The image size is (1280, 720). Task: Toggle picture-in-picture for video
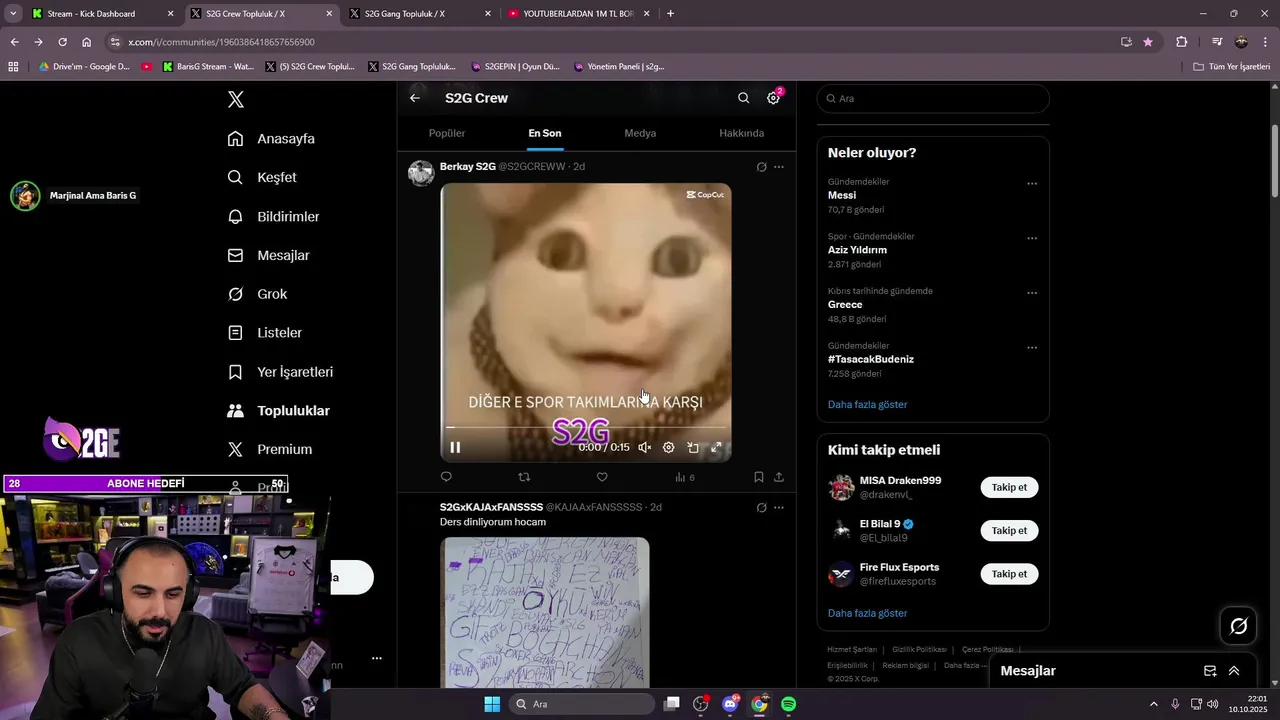pyautogui.click(x=693, y=448)
